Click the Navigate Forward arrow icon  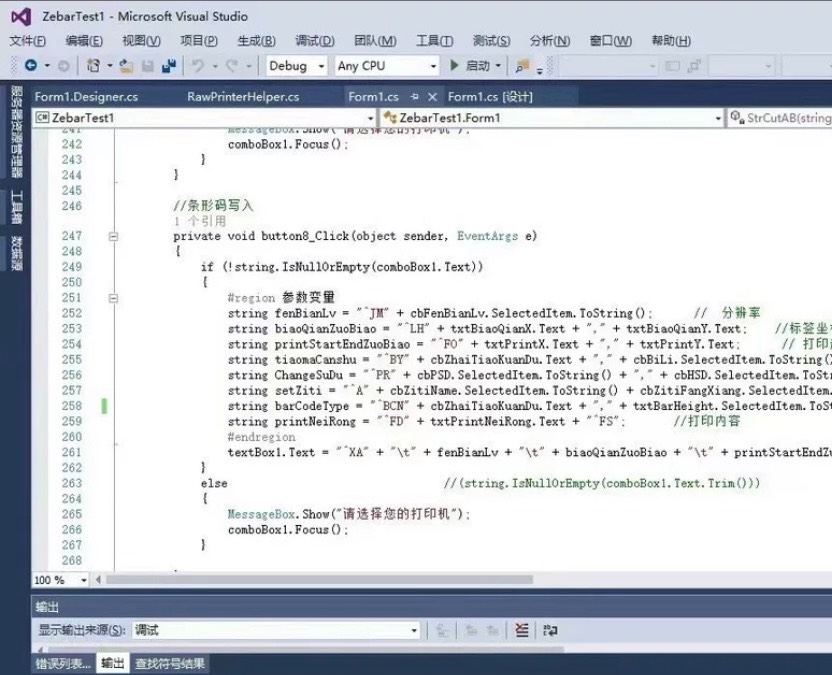[x=64, y=66]
